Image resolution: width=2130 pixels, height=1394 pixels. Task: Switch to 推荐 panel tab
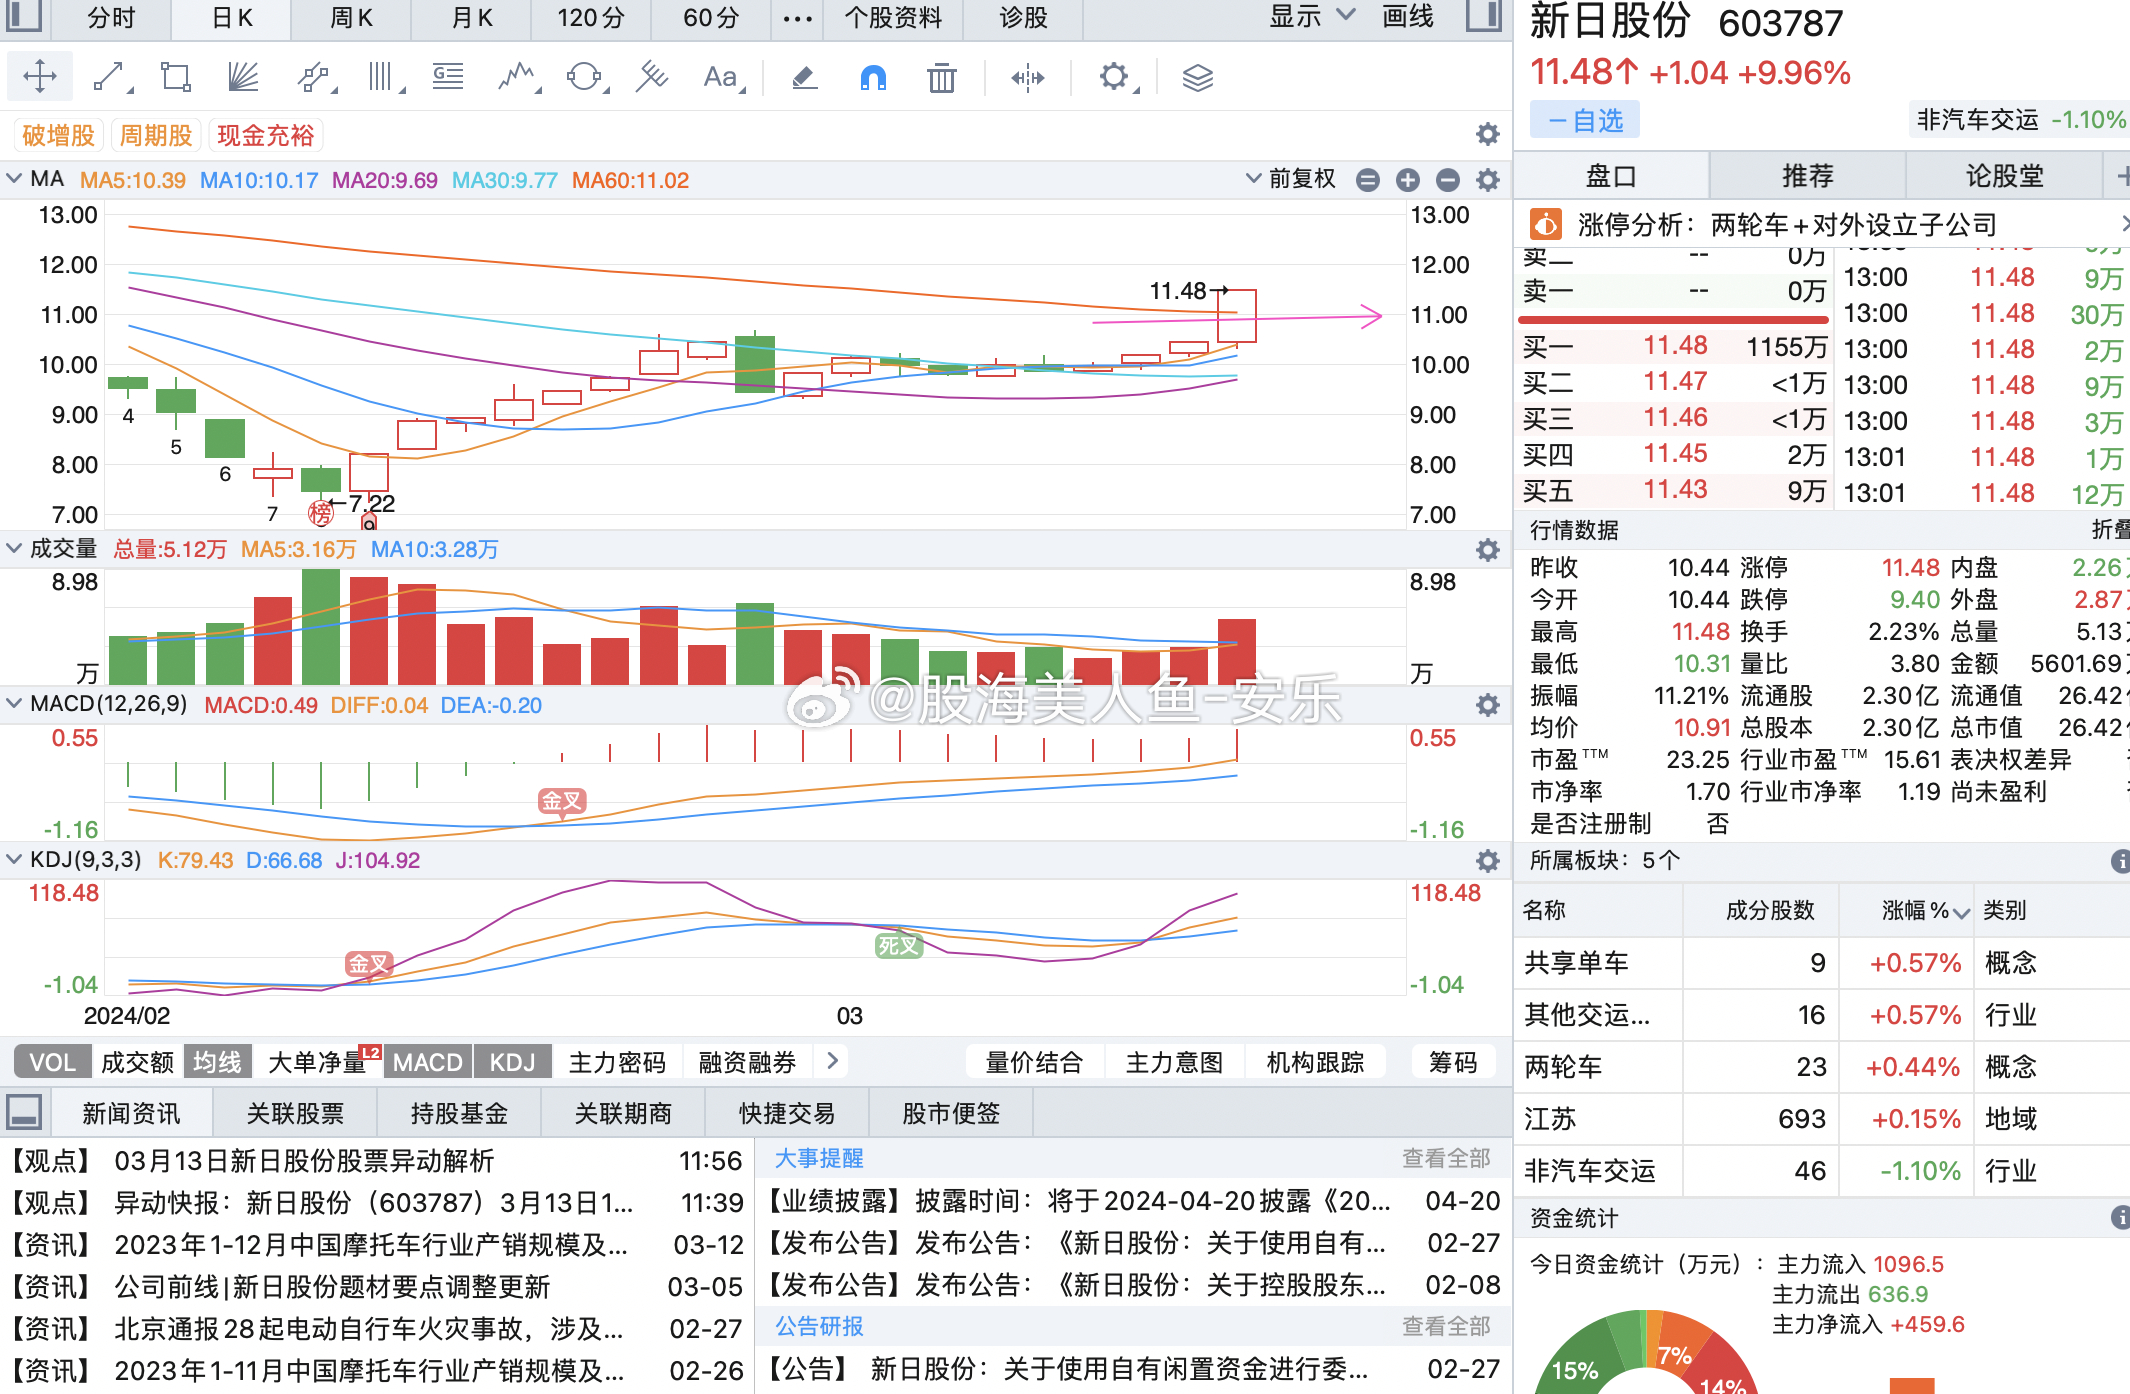pyautogui.click(x=1808, y=176)
